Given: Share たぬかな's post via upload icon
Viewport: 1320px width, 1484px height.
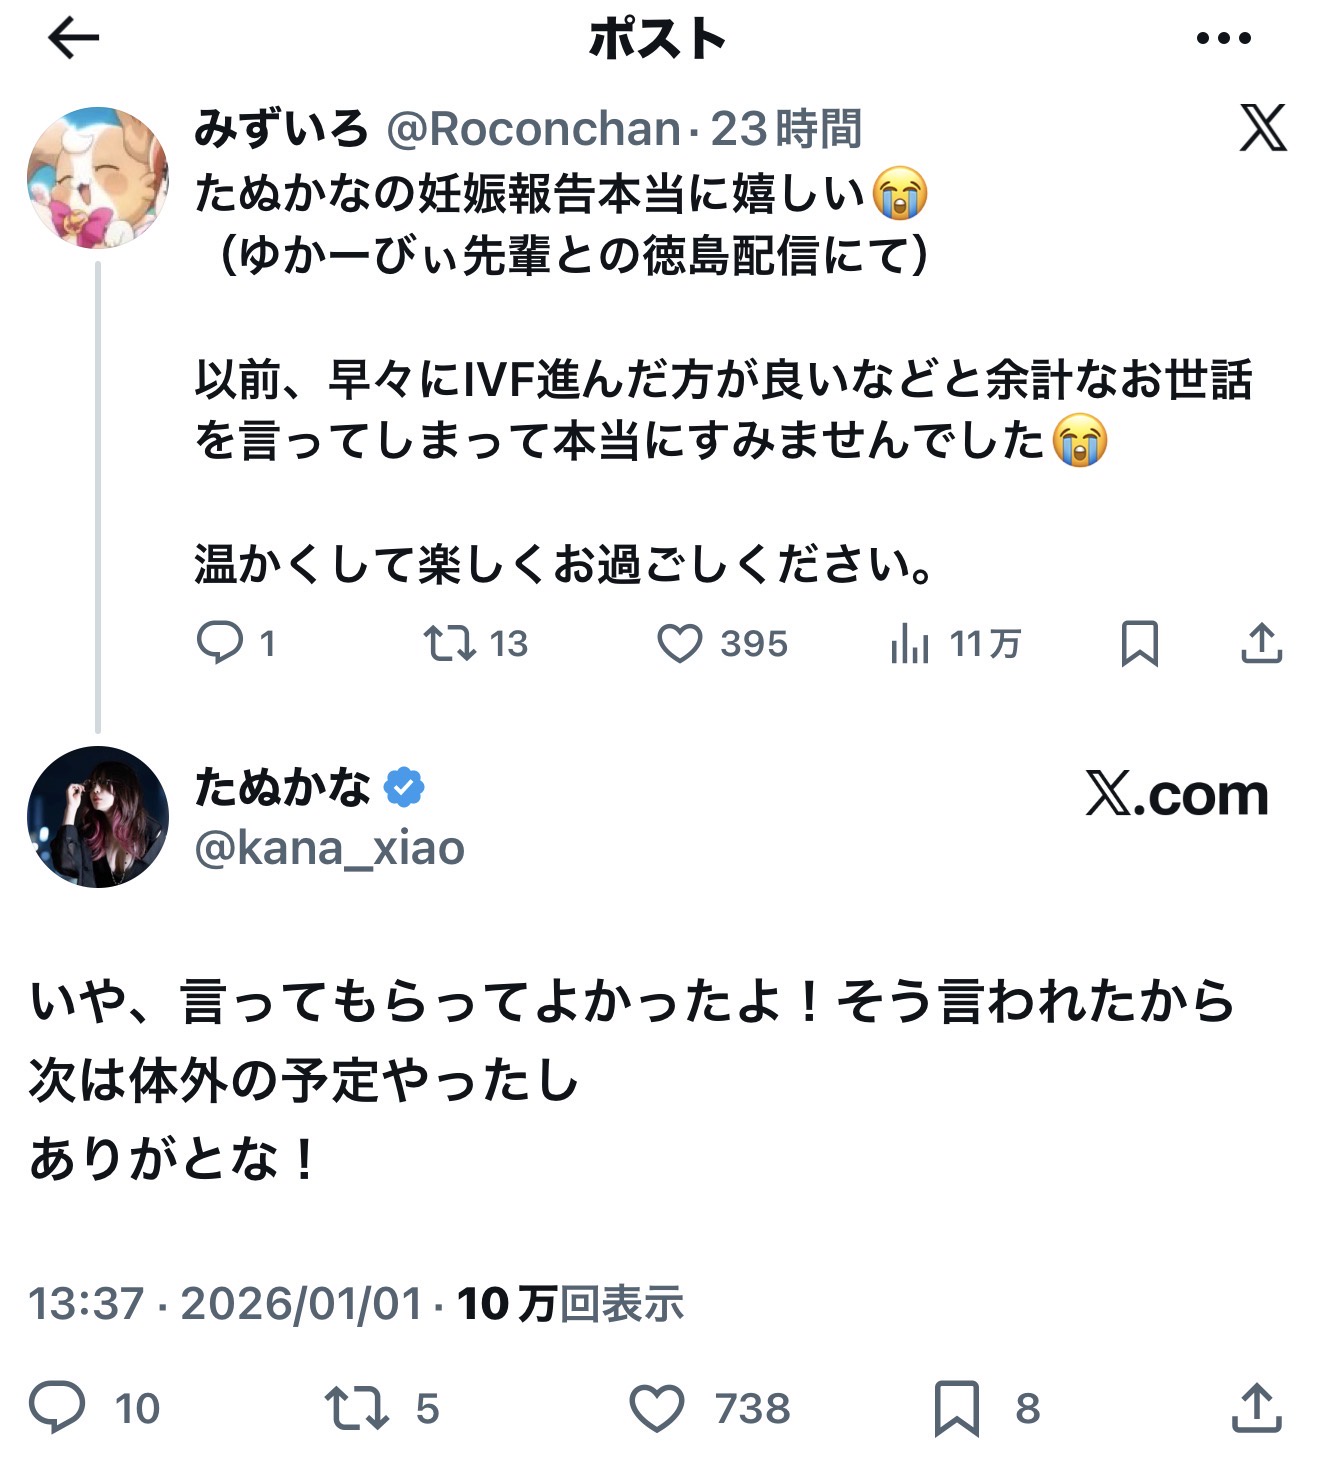Looking at the screenshot, I should (1257, 1407).
